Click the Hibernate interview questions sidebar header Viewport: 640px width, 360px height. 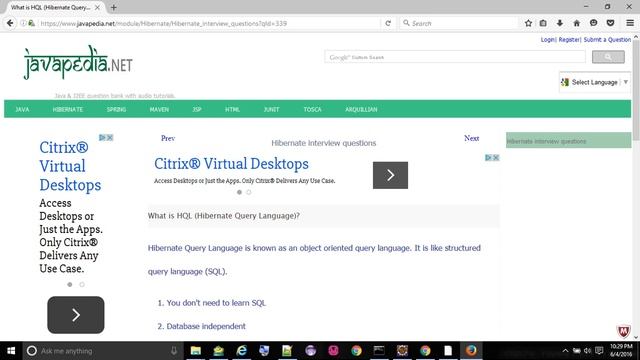[x=569, y=141]
